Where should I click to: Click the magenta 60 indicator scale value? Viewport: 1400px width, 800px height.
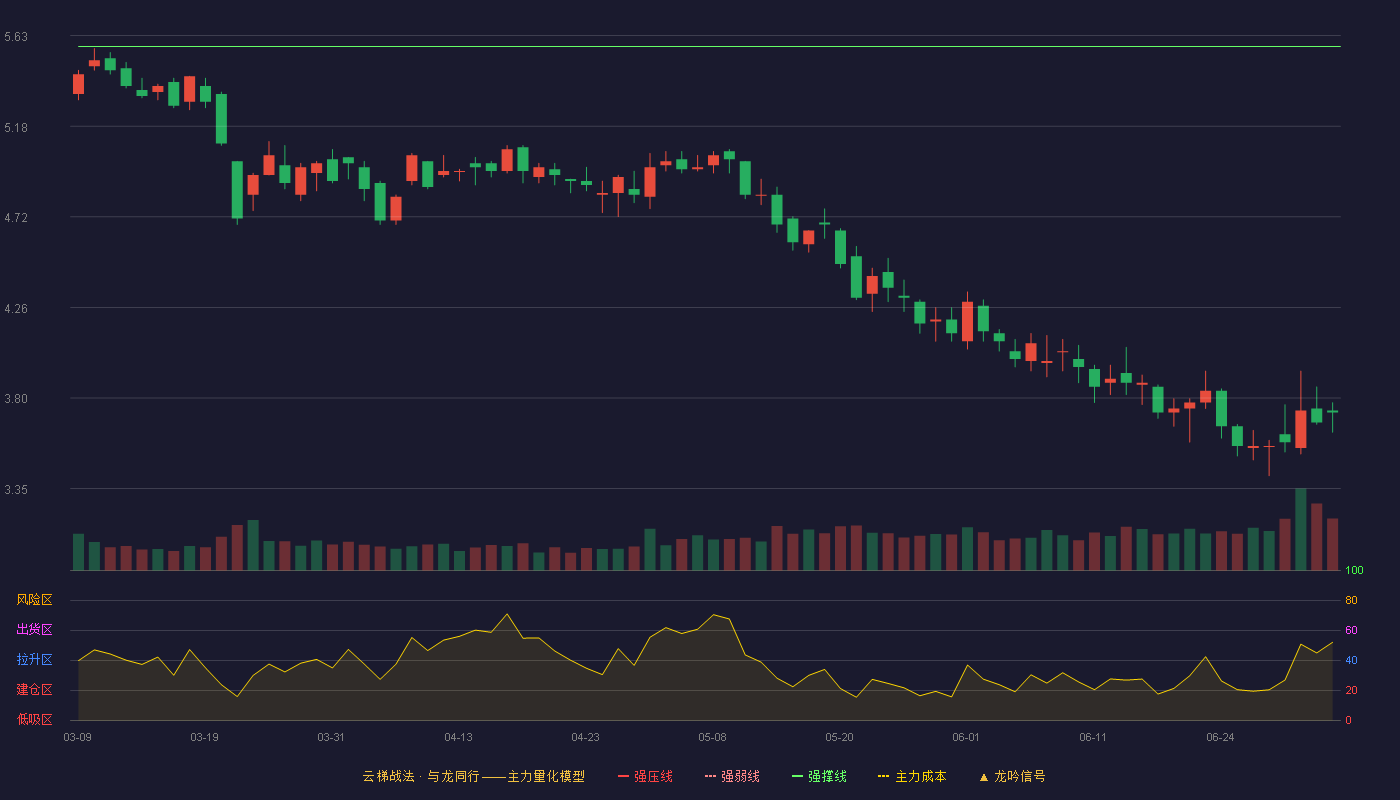pyautogui.click(x=1351, y=630)
